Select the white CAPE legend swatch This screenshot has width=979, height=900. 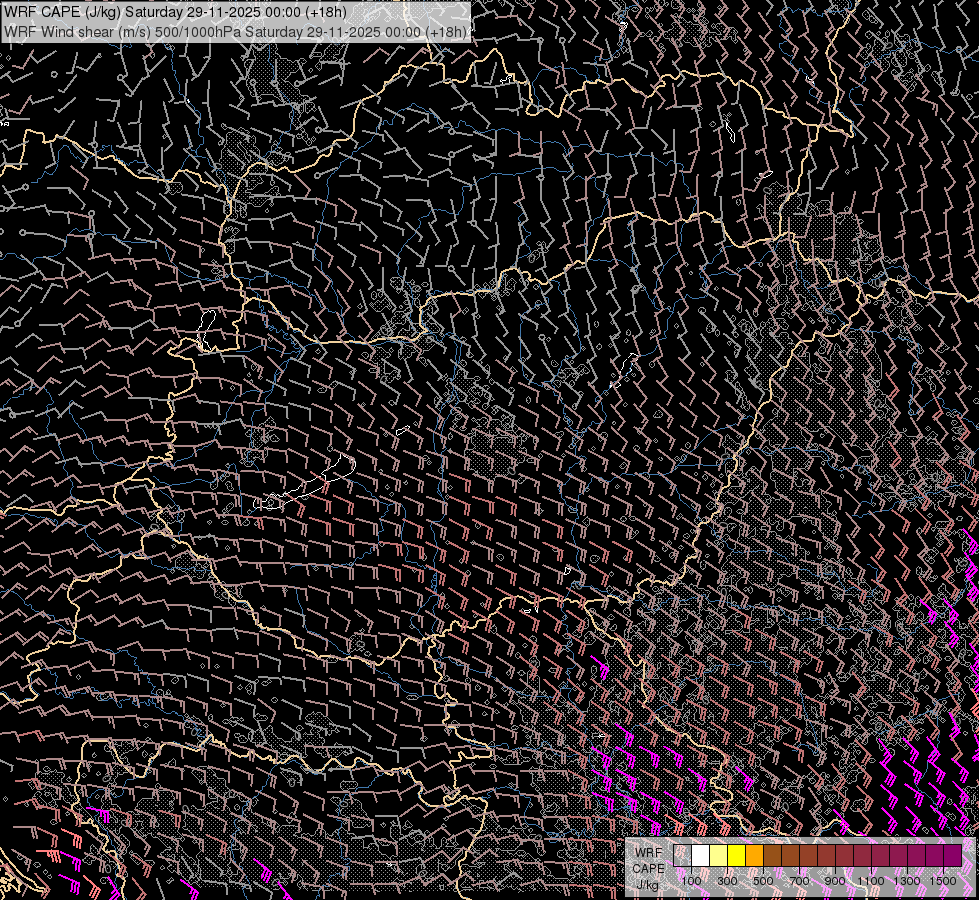(x=700, y=856)
